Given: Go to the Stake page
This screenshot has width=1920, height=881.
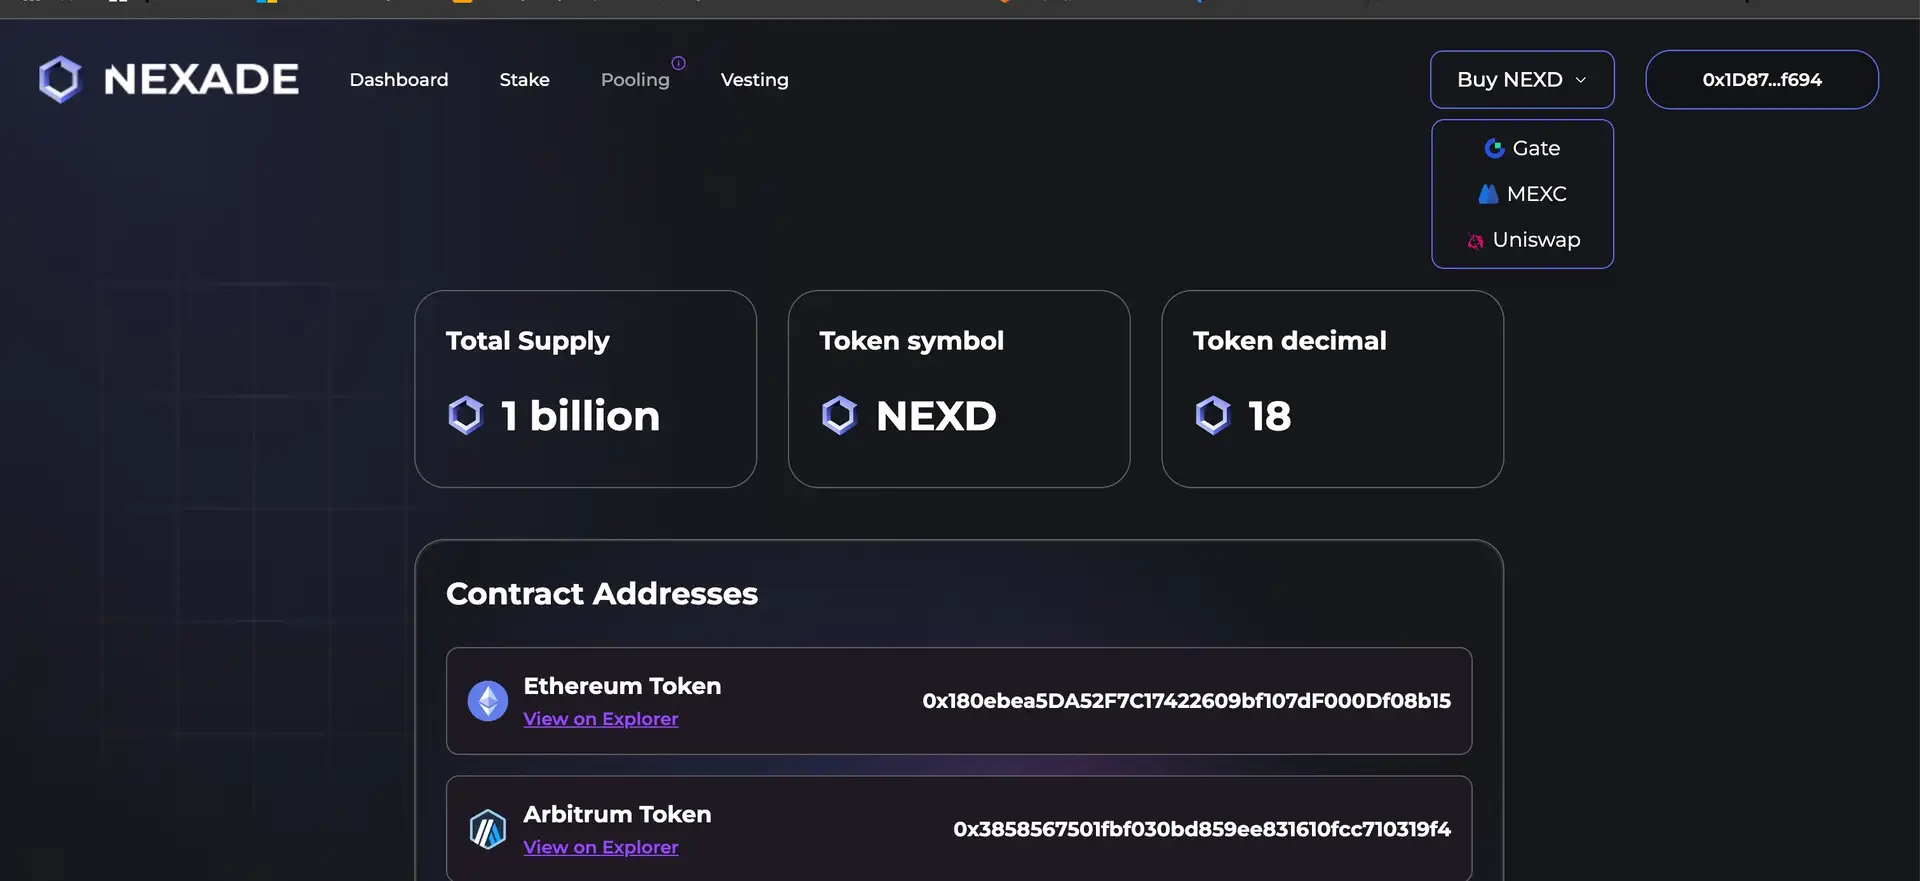Looking at the screenshot, I should click(524, 80).
